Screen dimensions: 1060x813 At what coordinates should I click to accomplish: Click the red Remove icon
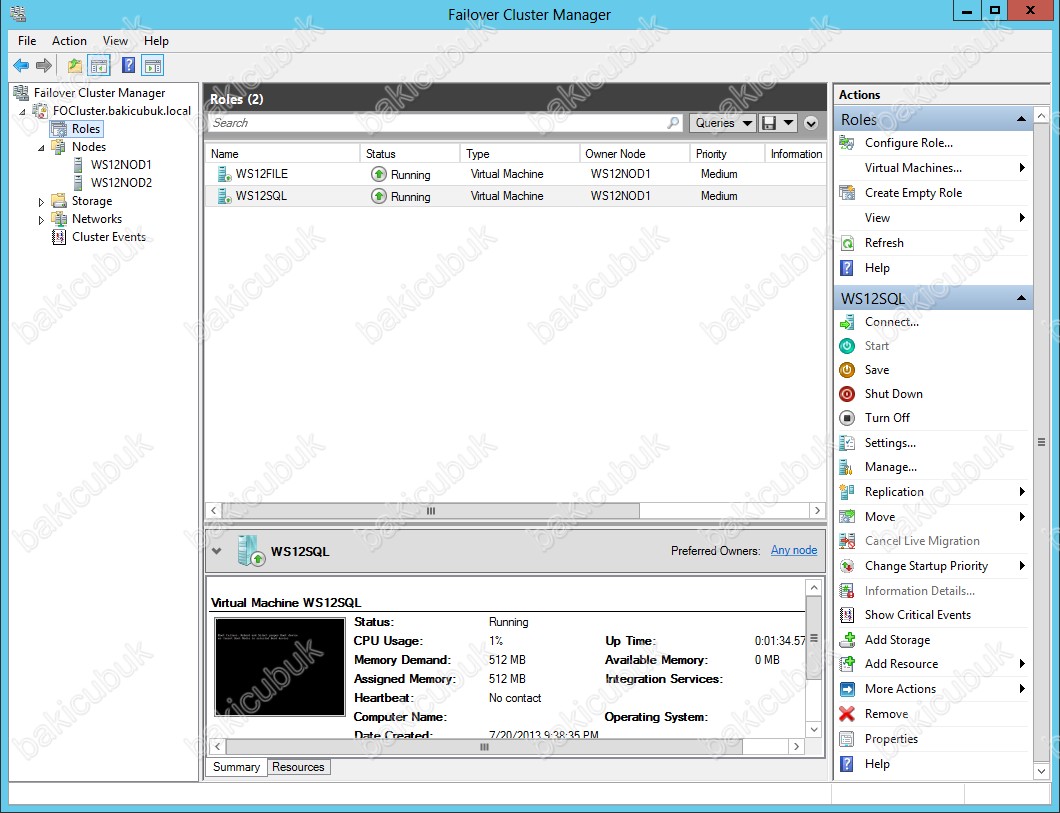click(x=847, y=714)
